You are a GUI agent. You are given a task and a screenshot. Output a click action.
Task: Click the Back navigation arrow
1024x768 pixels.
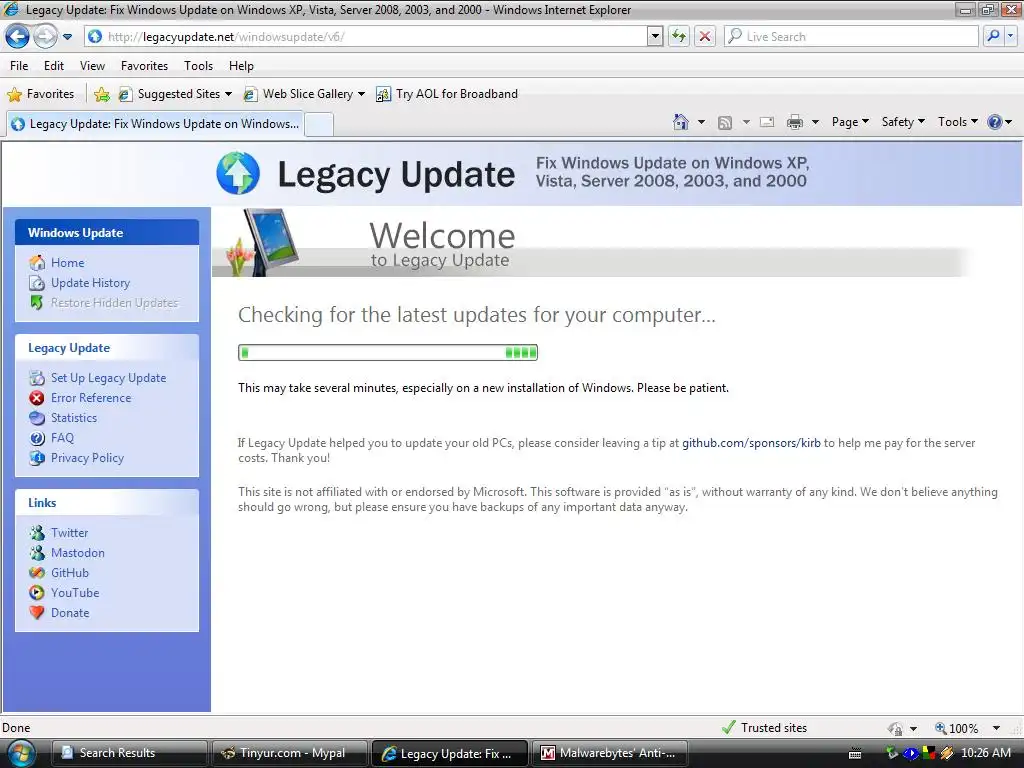18,37
